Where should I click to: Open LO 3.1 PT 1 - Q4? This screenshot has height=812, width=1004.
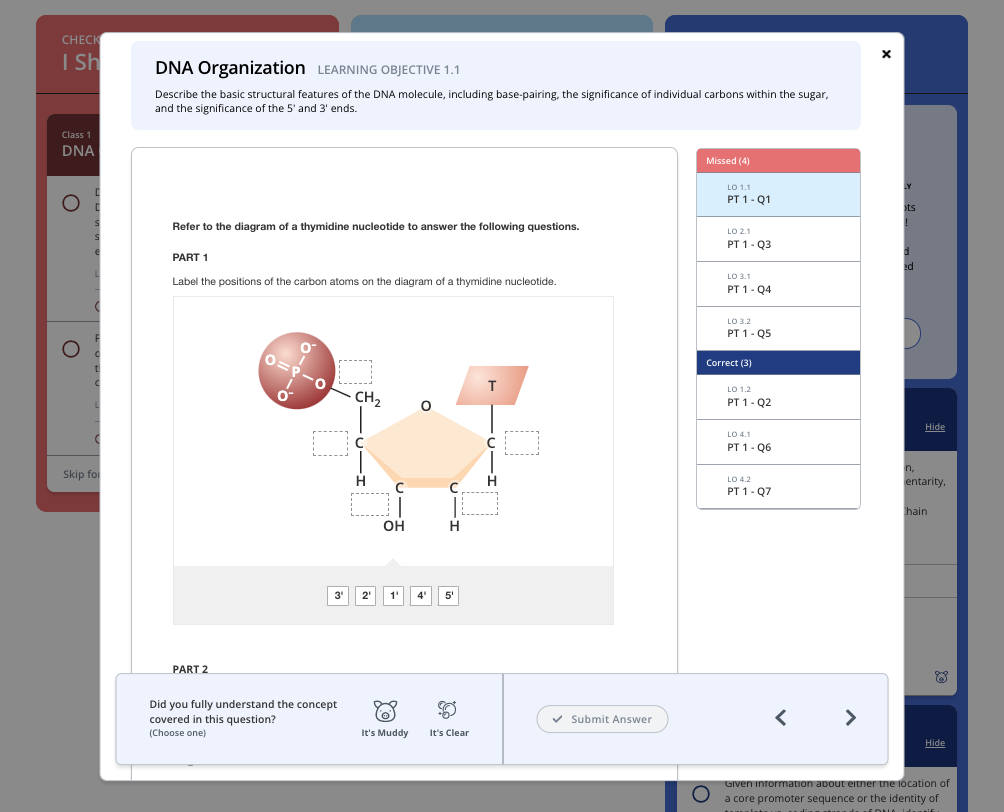(x=778, y=284)
